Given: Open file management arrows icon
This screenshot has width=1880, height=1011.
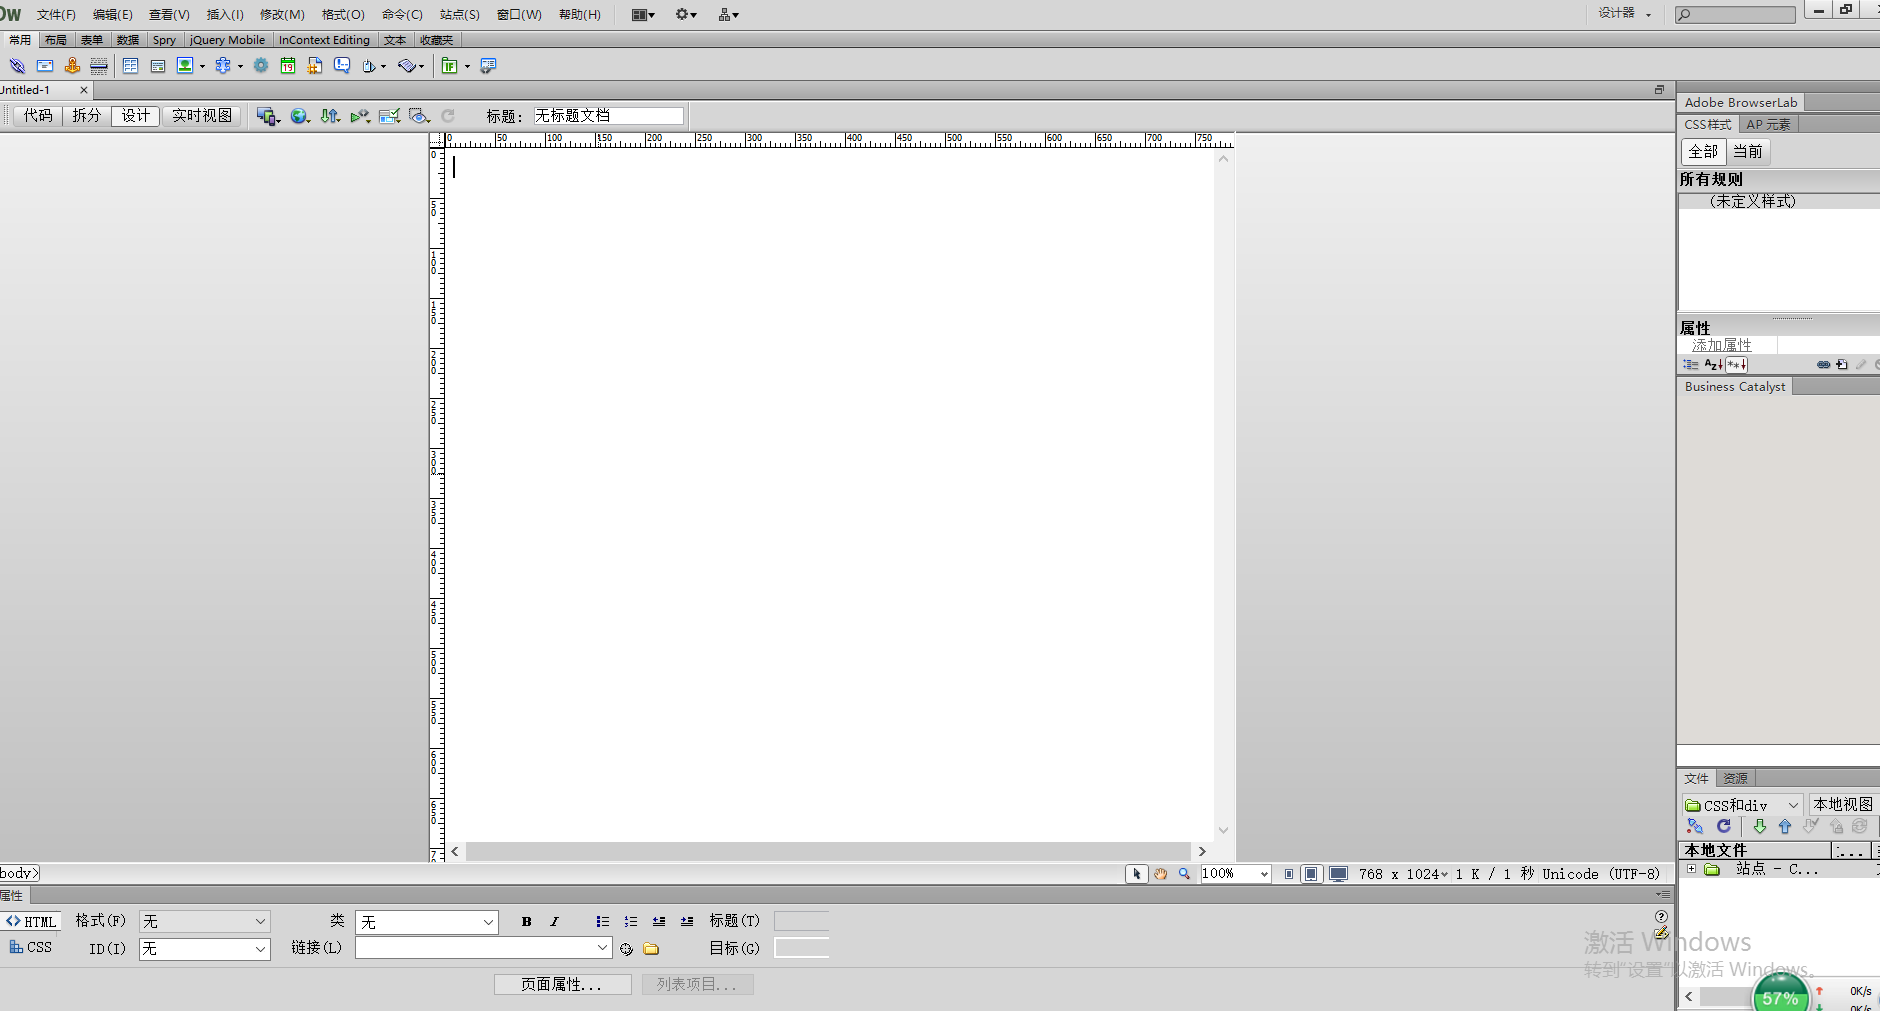Looking at the screenshot, I should click(329, 116).
